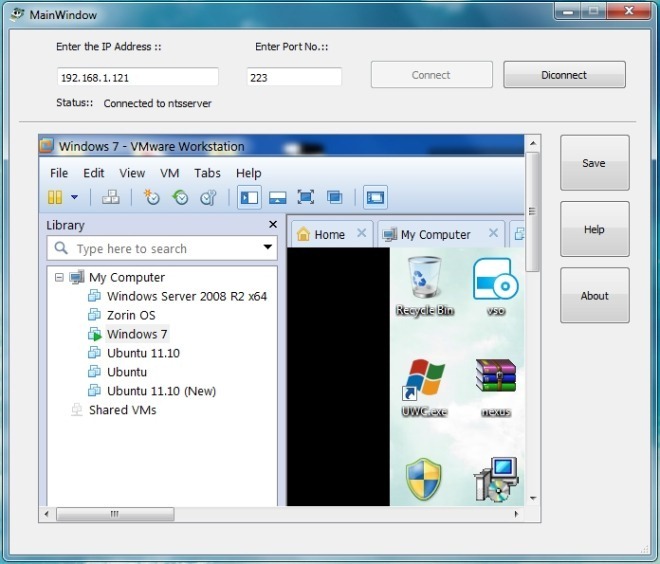The width and height of the screenshot is (660, 564).
Task: Click the nexus archive icon
Action: click(x=496, y=388)
